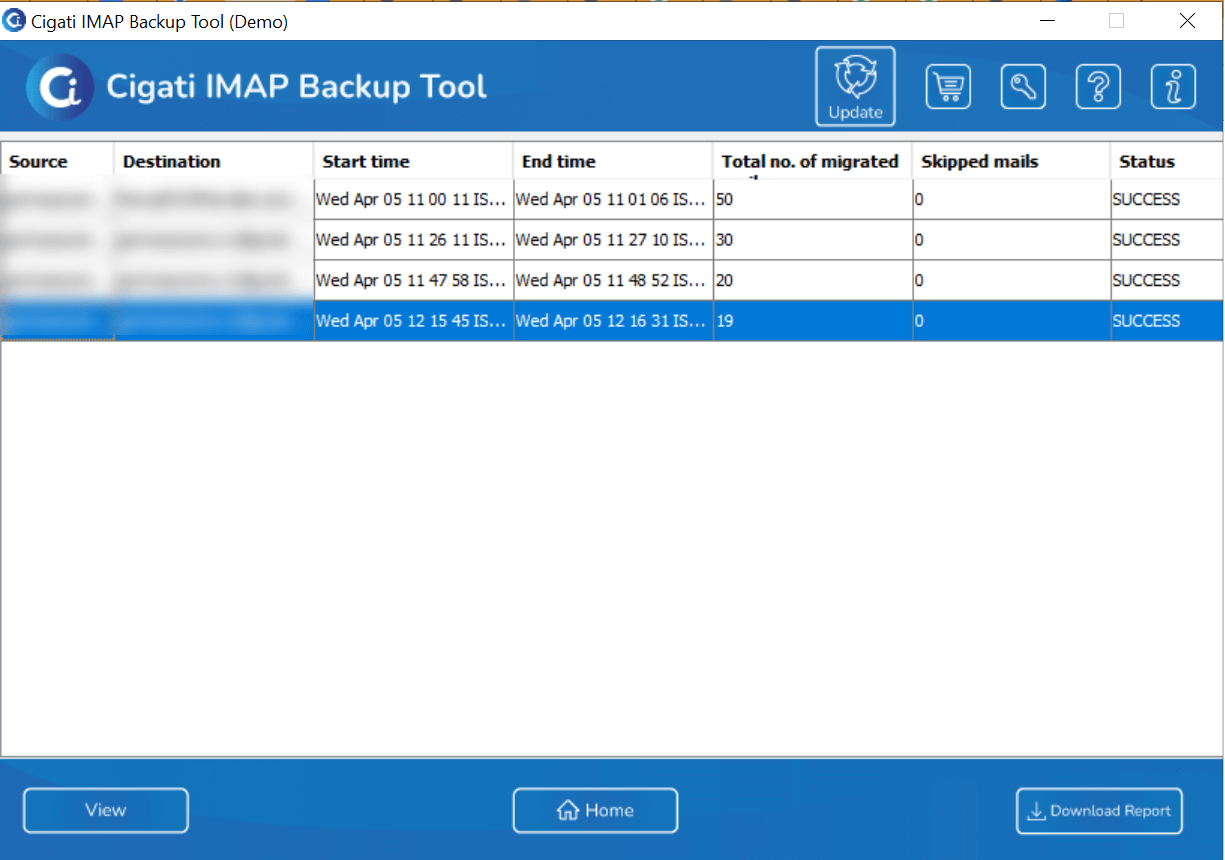Image resolution: width=1225 pixels, height=860 pixels.
Task: Open the shopping cart purchase icon
Action: pyautogui.click(x=948, y=87)
